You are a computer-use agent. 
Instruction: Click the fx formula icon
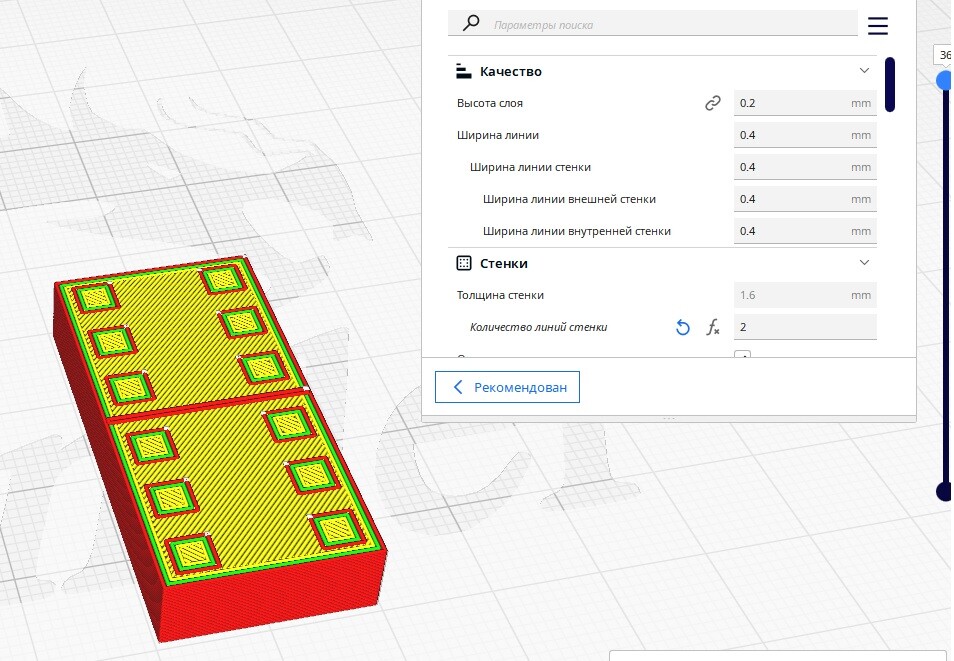click(x=712, y=327)
